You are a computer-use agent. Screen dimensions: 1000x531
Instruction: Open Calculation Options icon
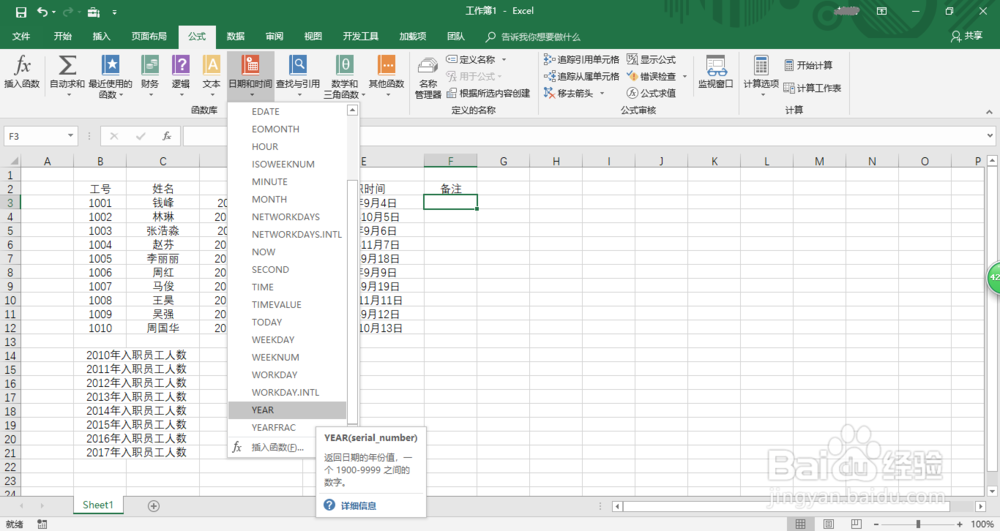coord(761,66)
